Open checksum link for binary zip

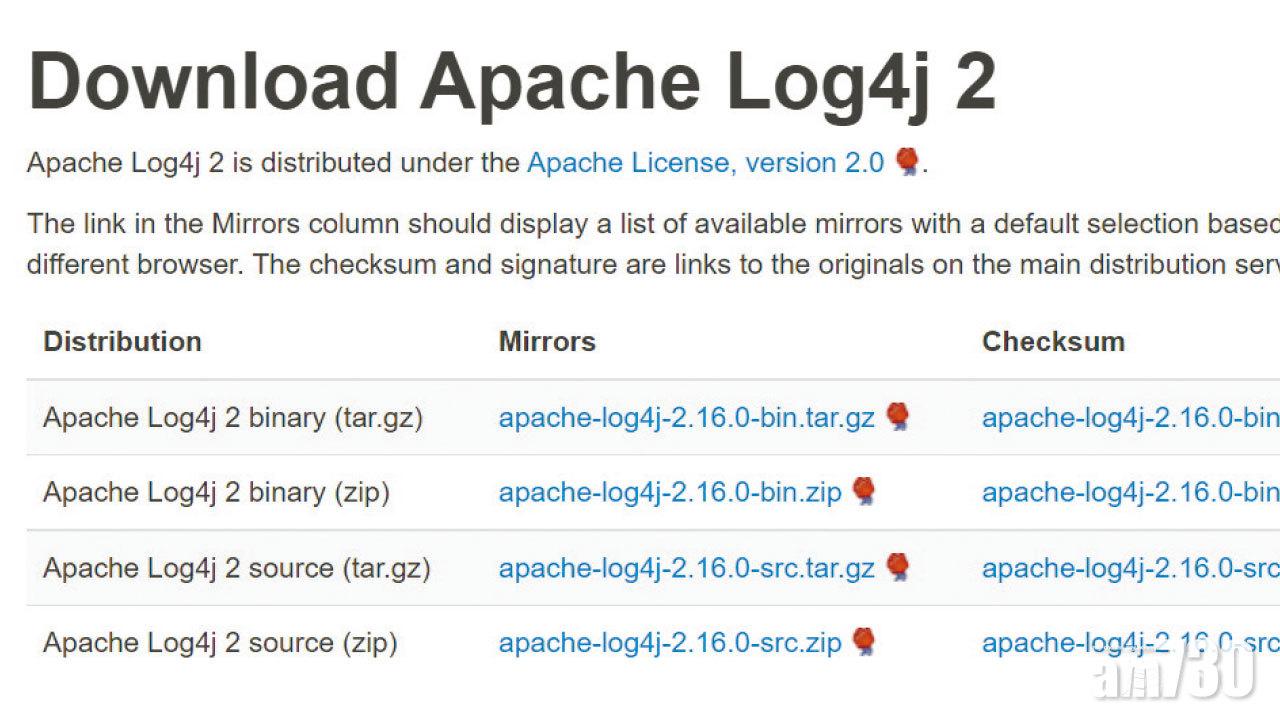[x=1131, y=492]
